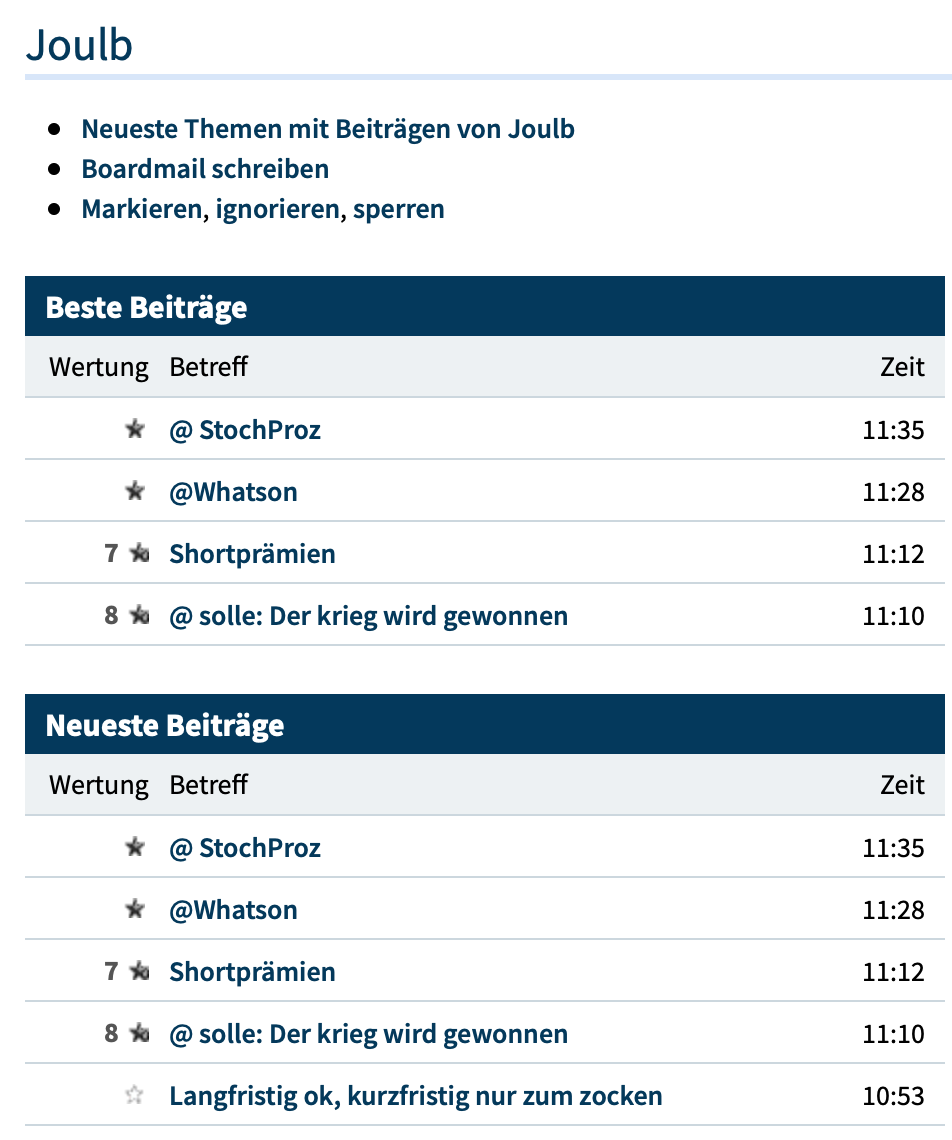
Task: Open the Boardmail schreiben link
Action: (205, 168)
